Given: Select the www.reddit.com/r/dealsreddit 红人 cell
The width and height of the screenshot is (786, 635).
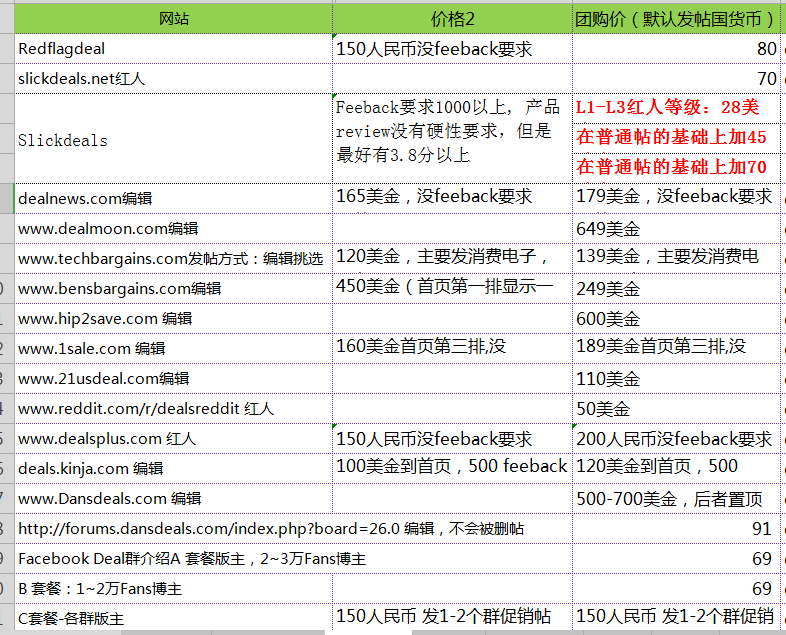Looking at the screenshot, I should pos(173,408).
